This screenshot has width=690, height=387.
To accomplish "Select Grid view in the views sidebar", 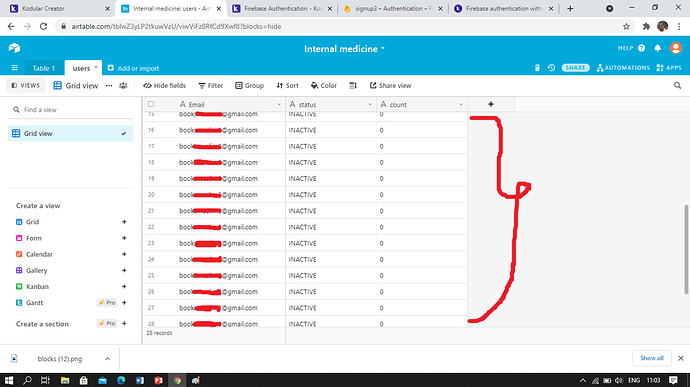I will (x=70, y=133).
